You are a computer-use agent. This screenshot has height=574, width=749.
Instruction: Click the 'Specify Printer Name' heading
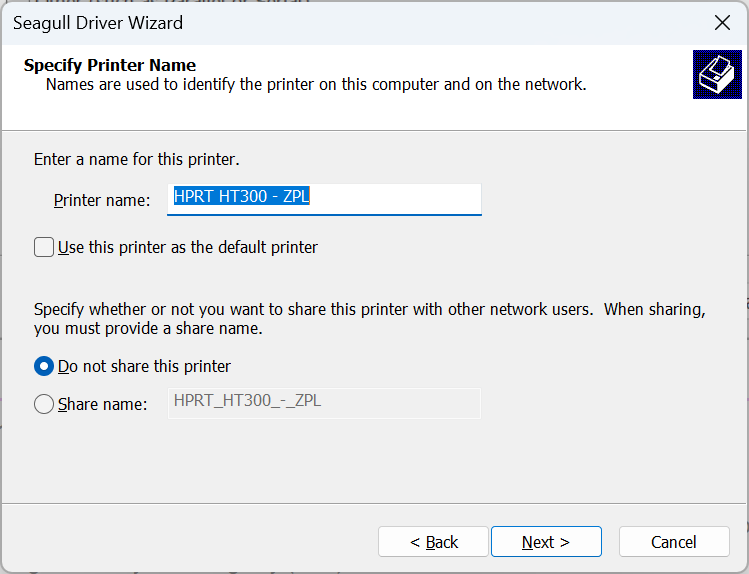pos(110,66)
